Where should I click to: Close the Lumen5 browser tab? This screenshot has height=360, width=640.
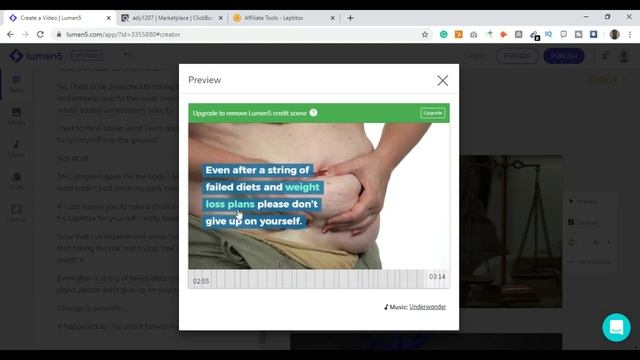[x=109, y=18]
